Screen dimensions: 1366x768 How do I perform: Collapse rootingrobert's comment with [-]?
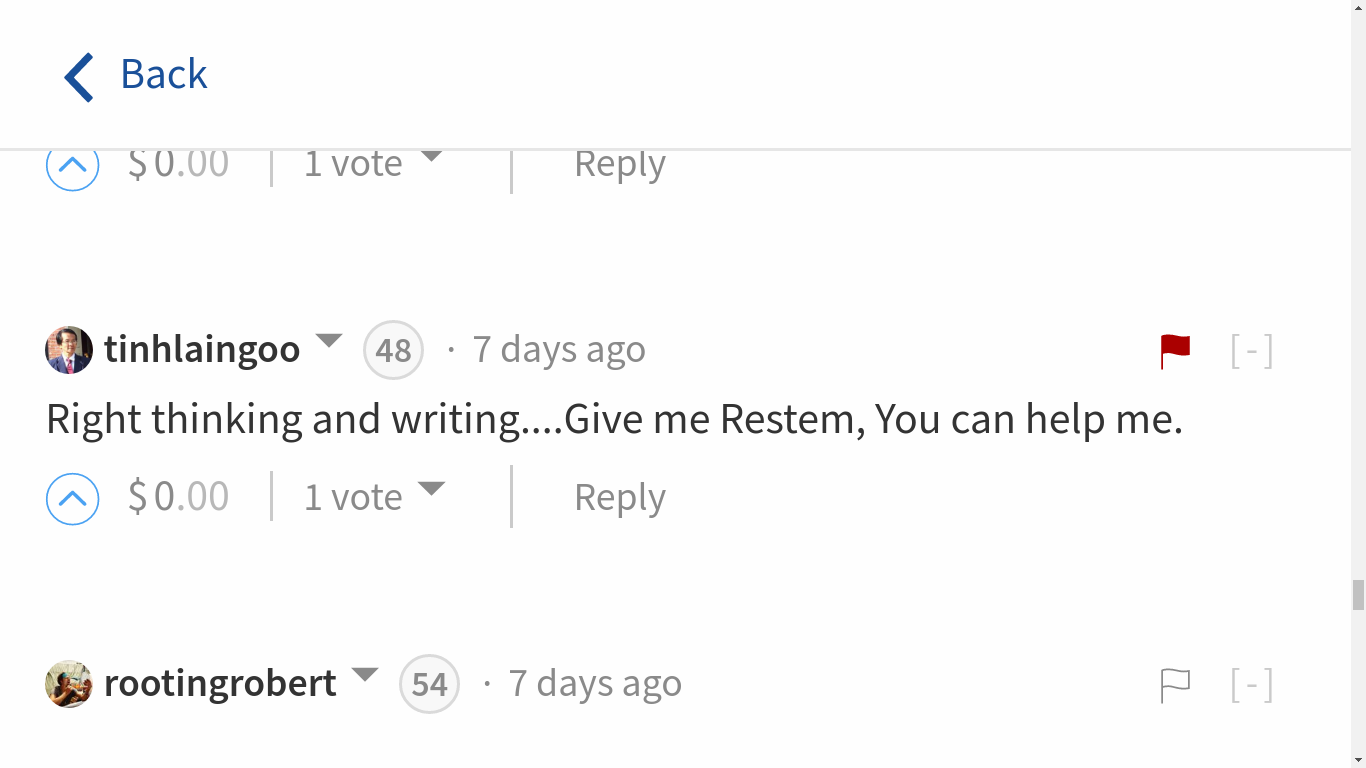(1252, 685)
